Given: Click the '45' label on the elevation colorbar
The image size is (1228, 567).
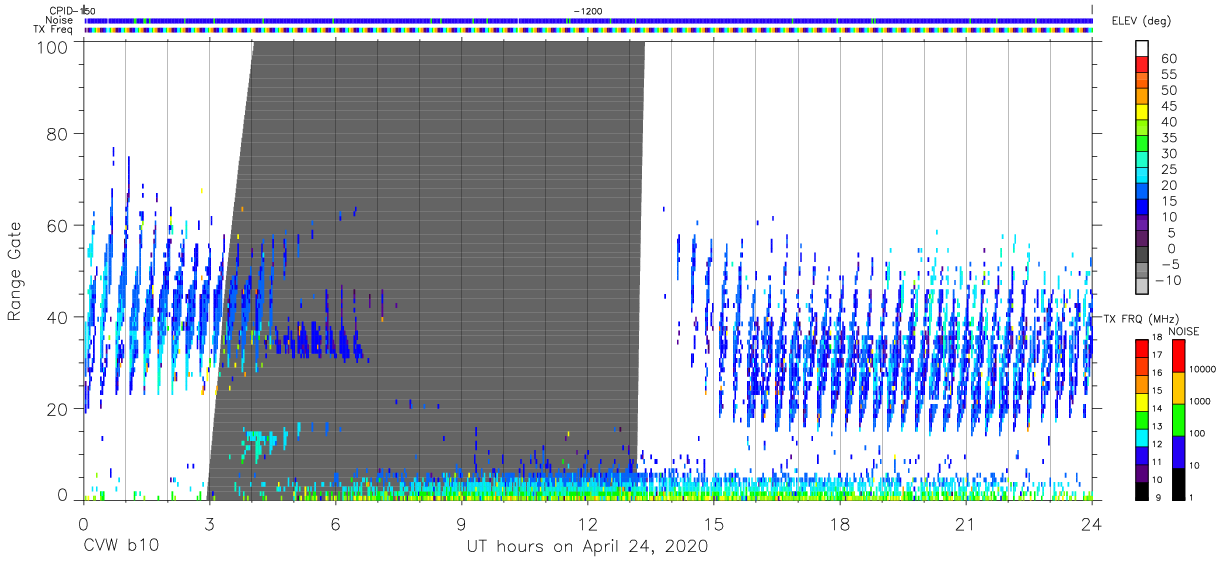Looking at the screenshot, I should tap(1168, 106).
